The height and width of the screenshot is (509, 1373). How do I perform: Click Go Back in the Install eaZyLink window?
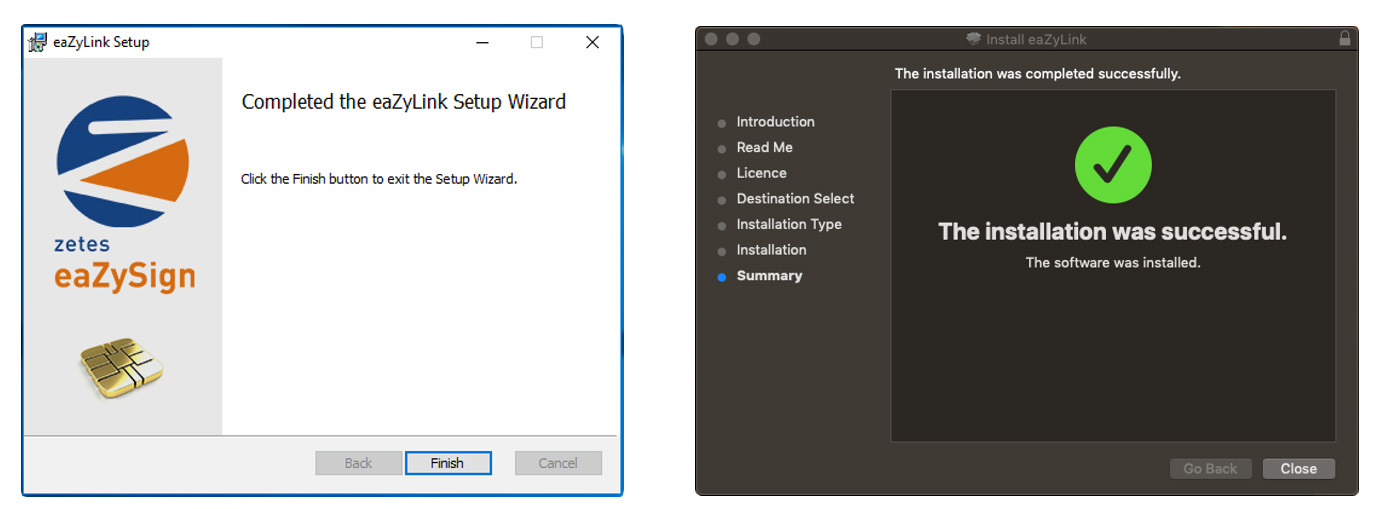click(x=1210, y=469)
